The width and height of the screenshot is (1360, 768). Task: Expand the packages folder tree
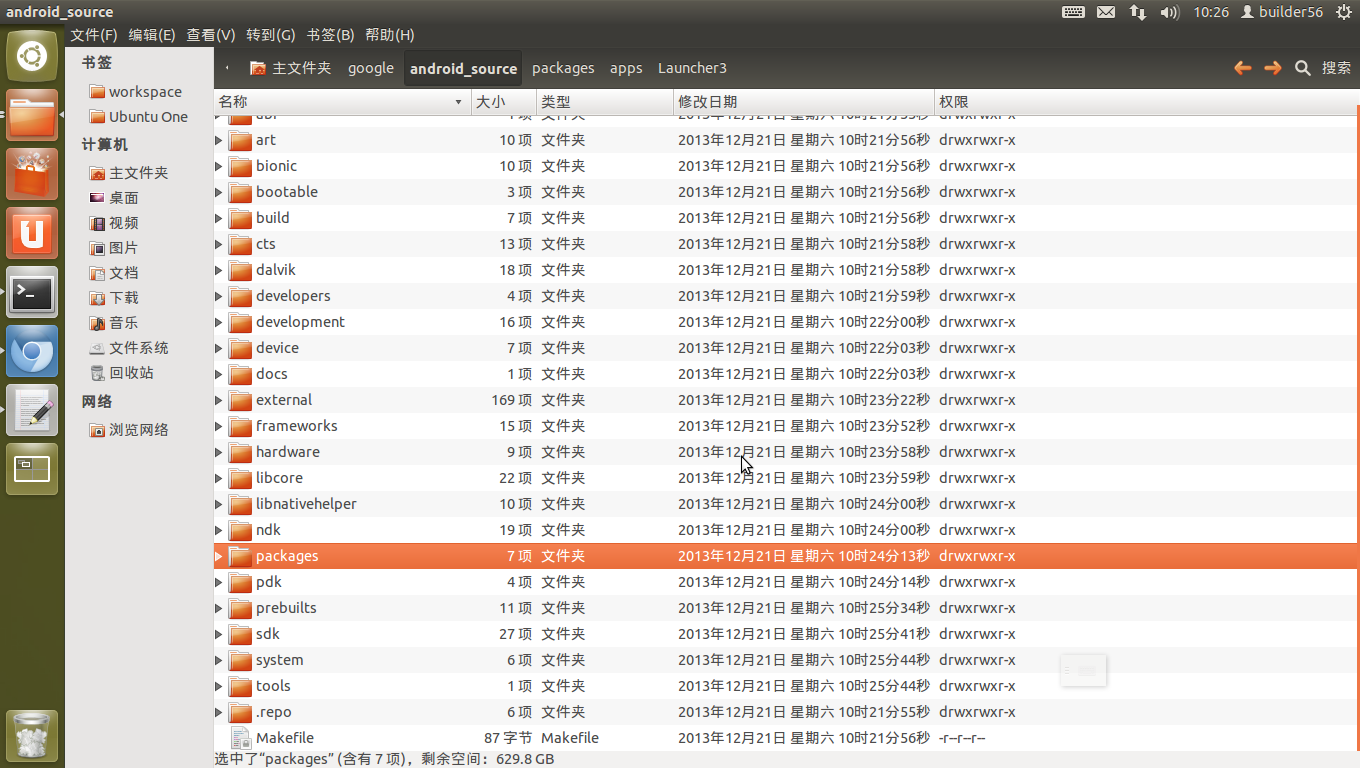pos(219,556)
